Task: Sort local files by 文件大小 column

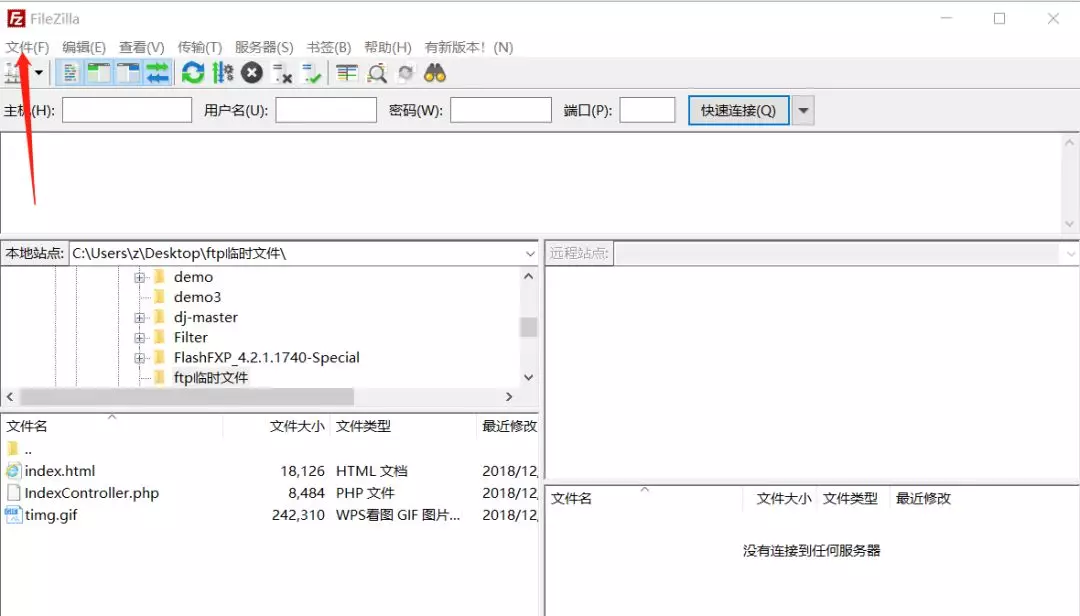Action: point(277,426)
